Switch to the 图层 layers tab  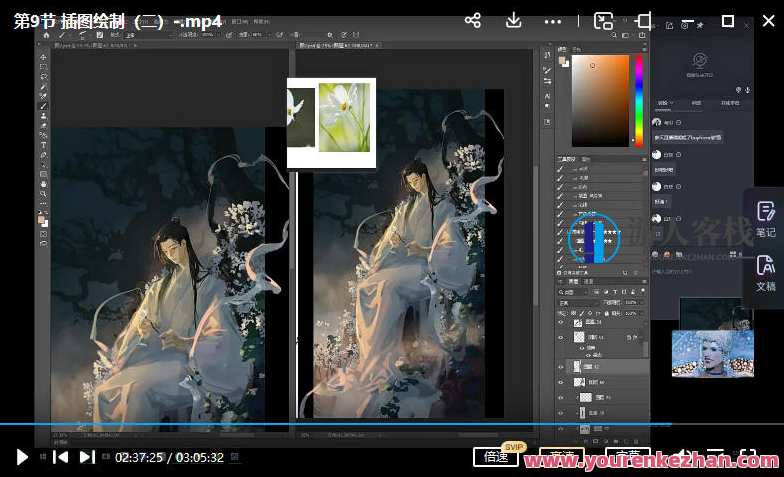coord(574,282)
